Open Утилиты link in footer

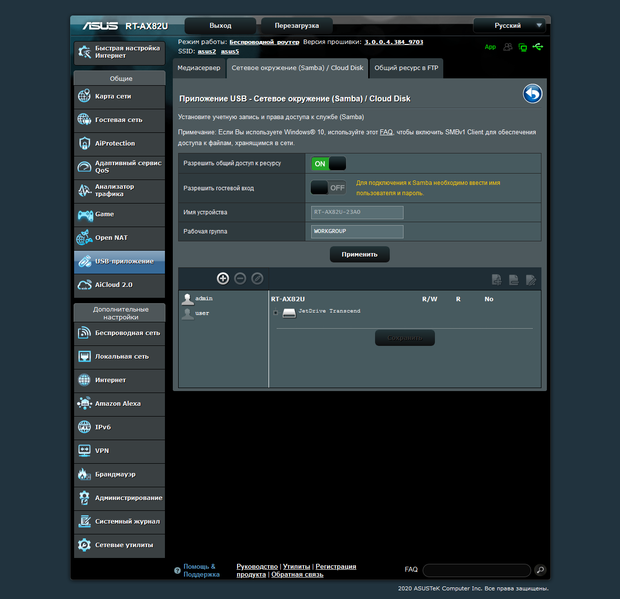click(x=297, y=567)
